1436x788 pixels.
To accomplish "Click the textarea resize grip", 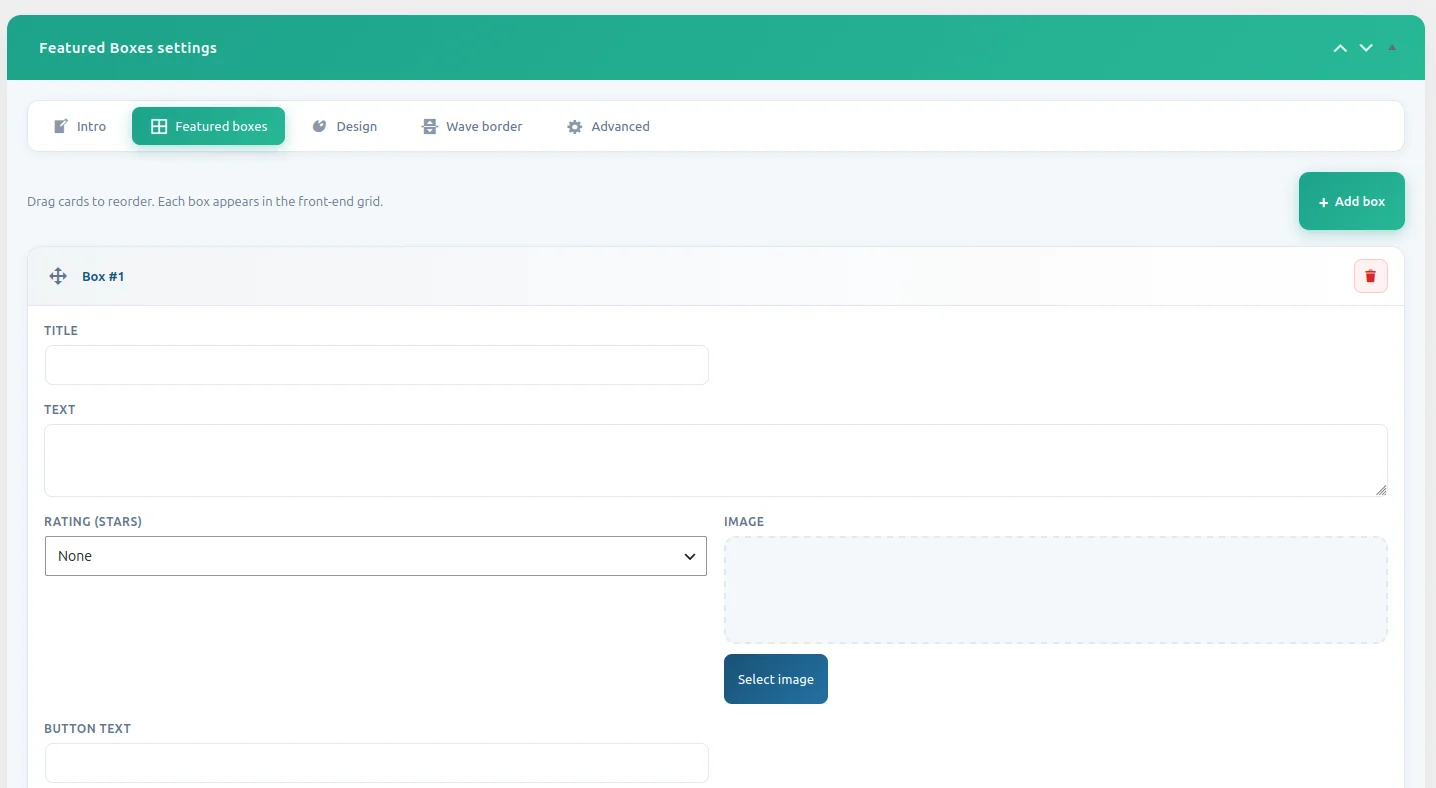I will pyautogui.click(x=1381, y=490).
